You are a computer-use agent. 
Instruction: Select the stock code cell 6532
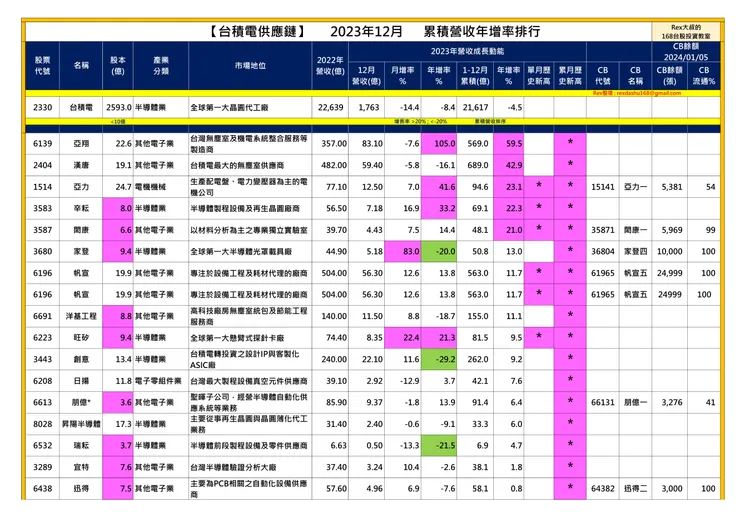[x=42, y=446]
